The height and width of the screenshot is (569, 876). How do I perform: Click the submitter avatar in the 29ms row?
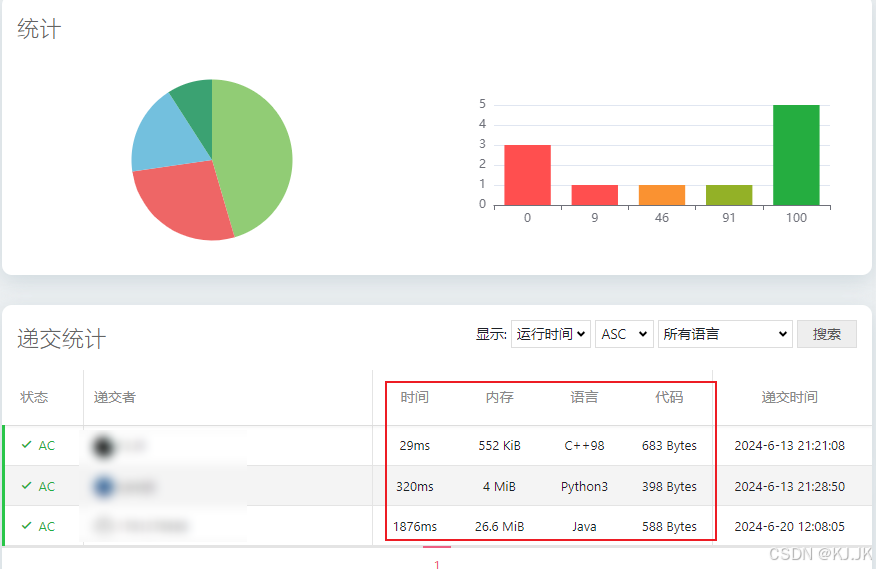click(x=104, y=446)
